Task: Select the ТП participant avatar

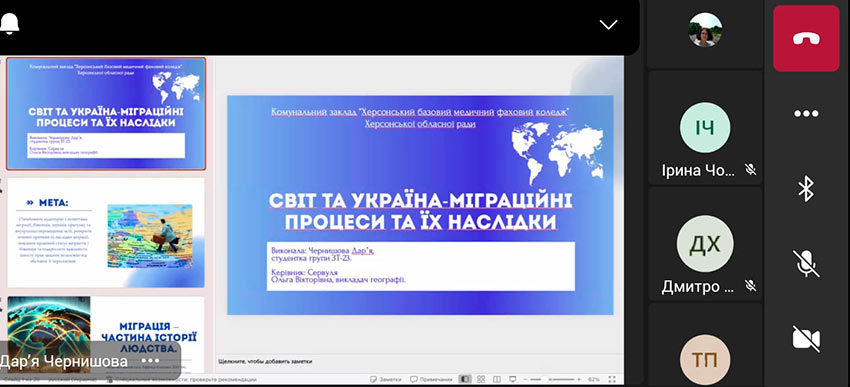Action: 705,359
